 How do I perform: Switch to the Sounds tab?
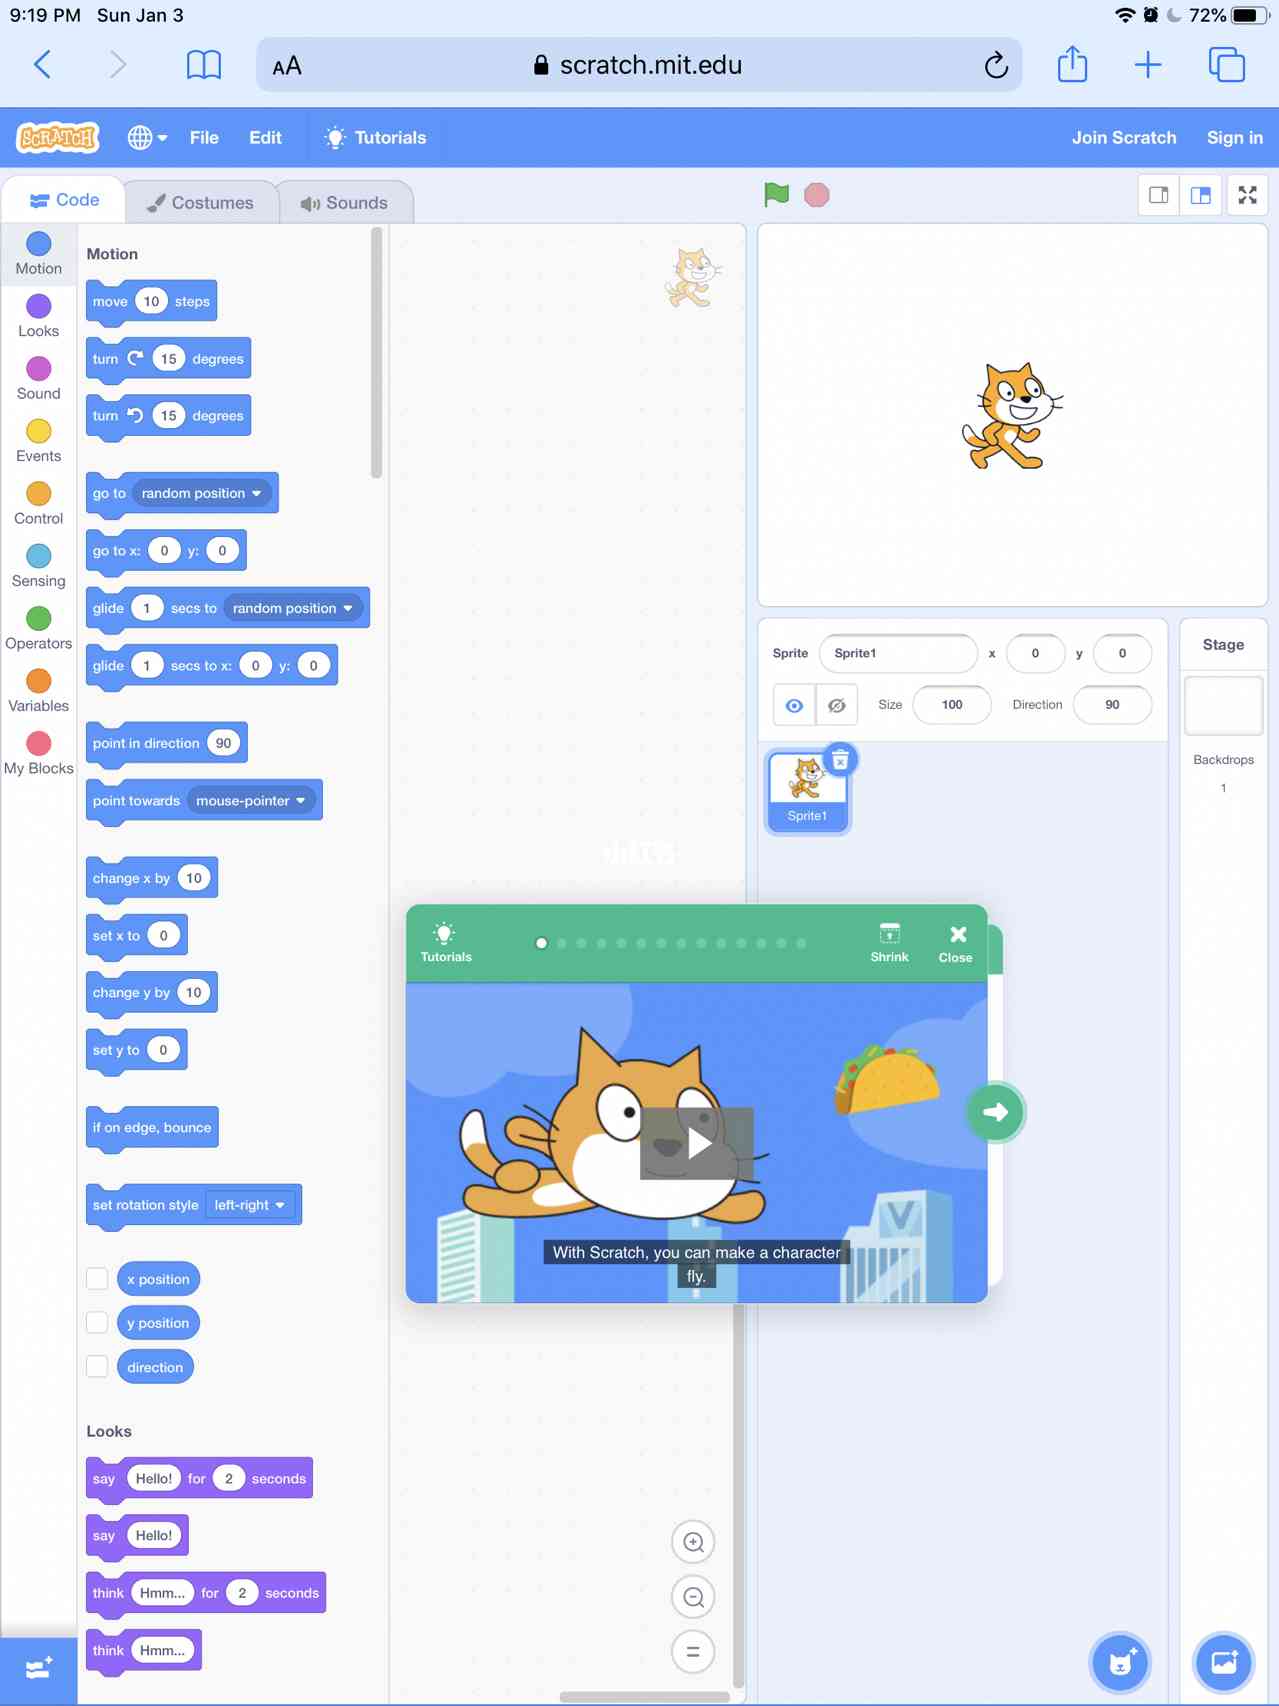(x=344, y=202)
